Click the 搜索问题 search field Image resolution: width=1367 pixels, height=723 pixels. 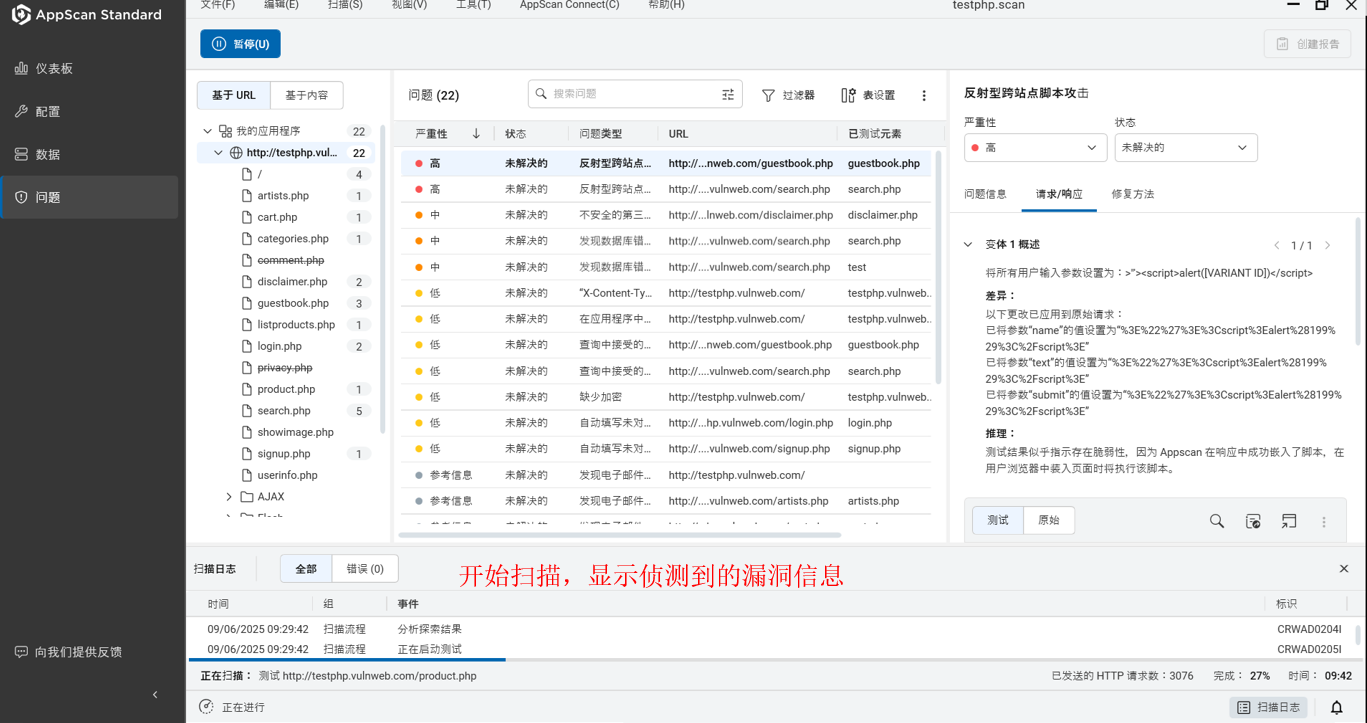pos(635,94)
